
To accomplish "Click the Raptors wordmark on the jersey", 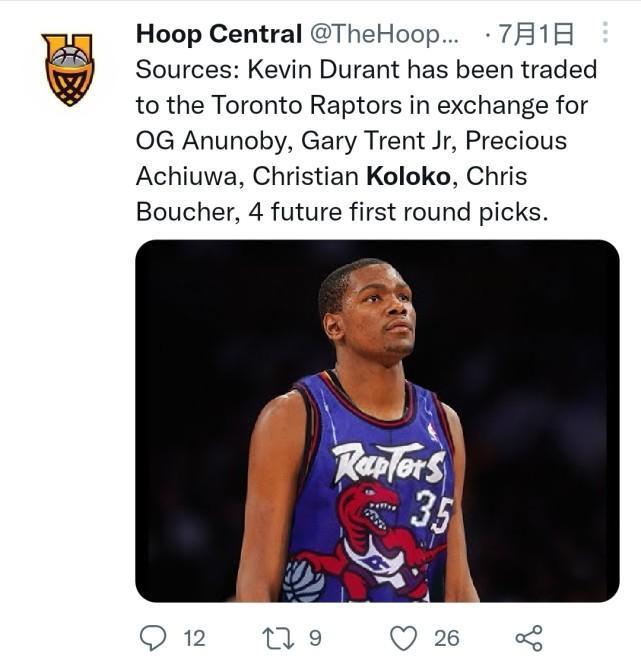I will (x=390, y=463).
